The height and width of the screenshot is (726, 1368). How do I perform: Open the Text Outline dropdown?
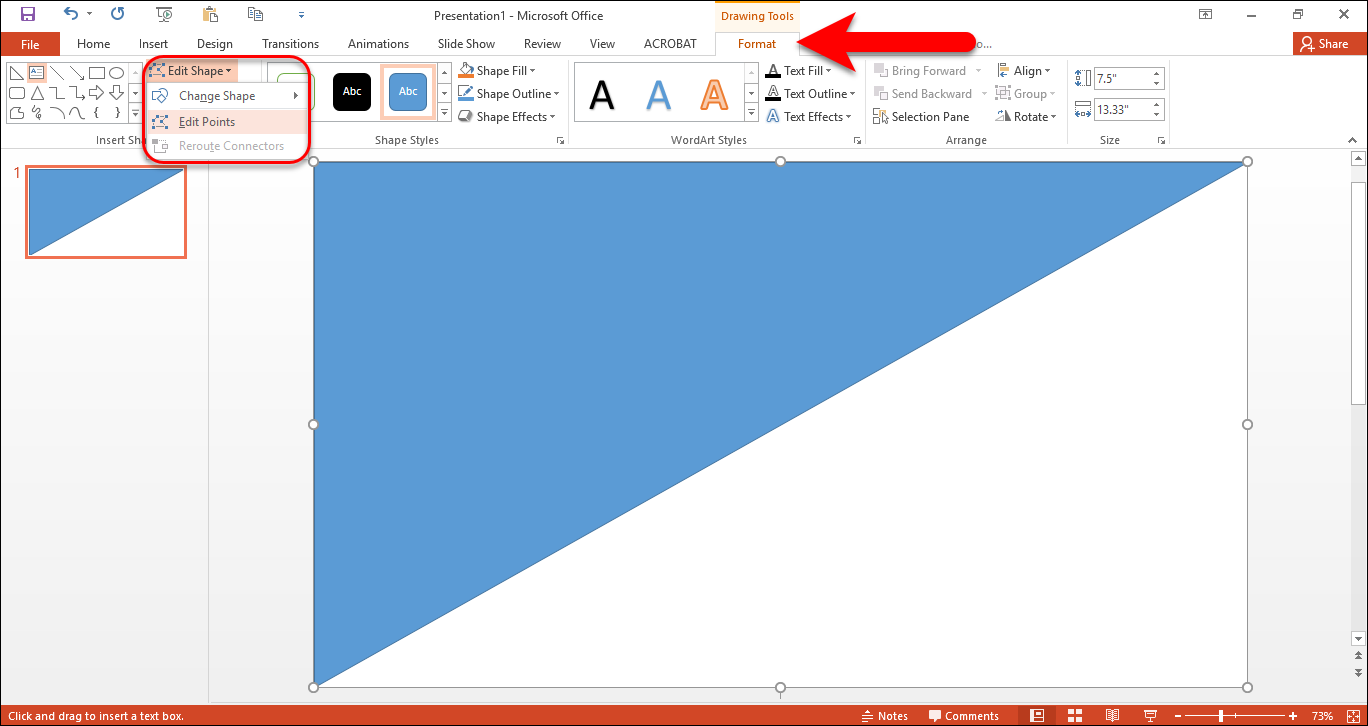pos(810,94)
